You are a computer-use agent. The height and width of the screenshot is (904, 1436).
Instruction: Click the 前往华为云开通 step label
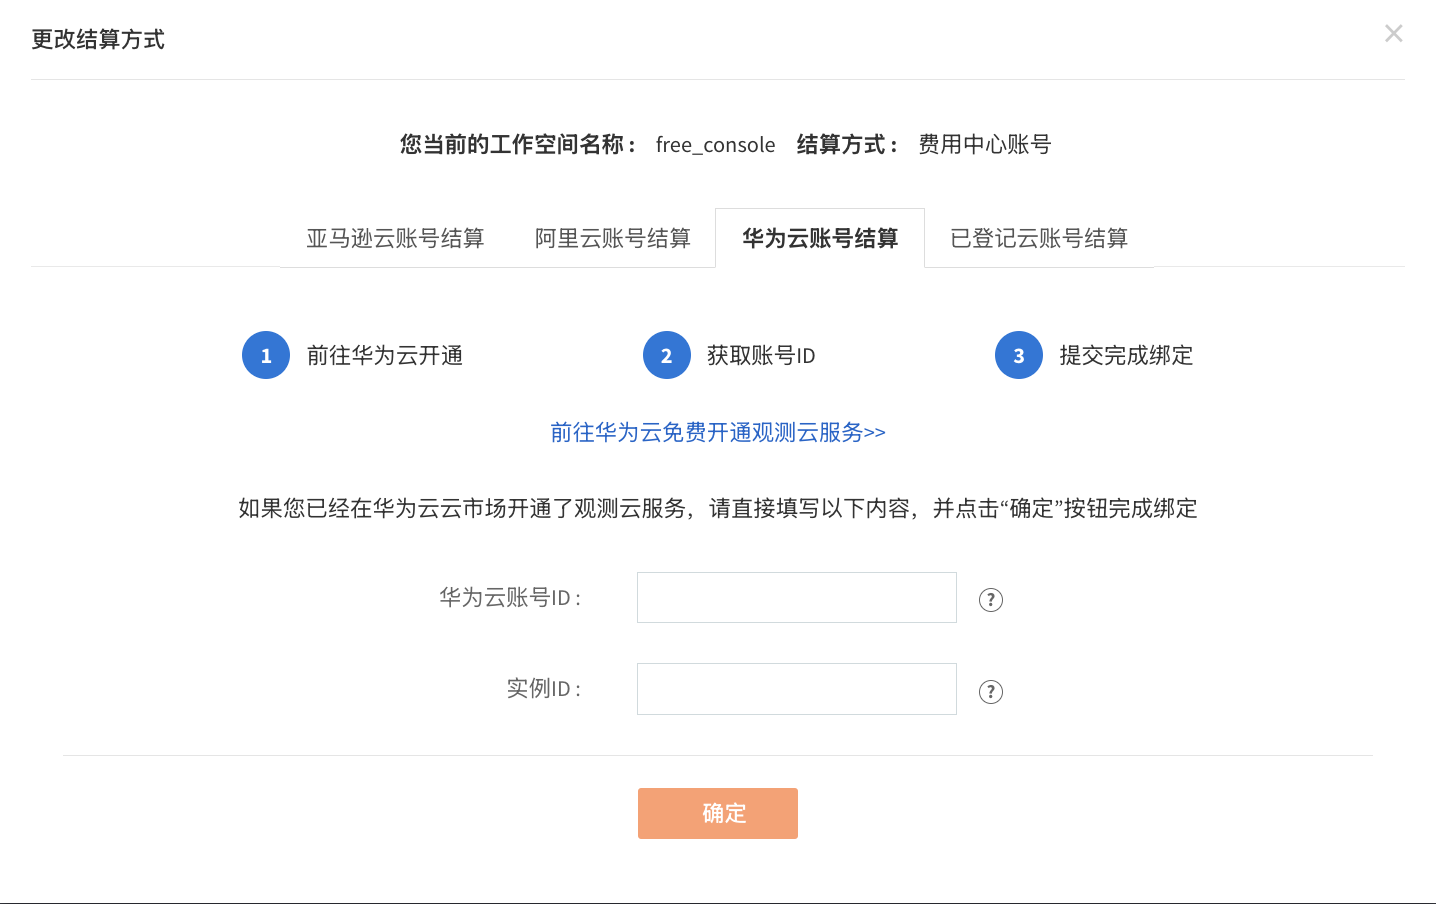(x=385, y=355)
